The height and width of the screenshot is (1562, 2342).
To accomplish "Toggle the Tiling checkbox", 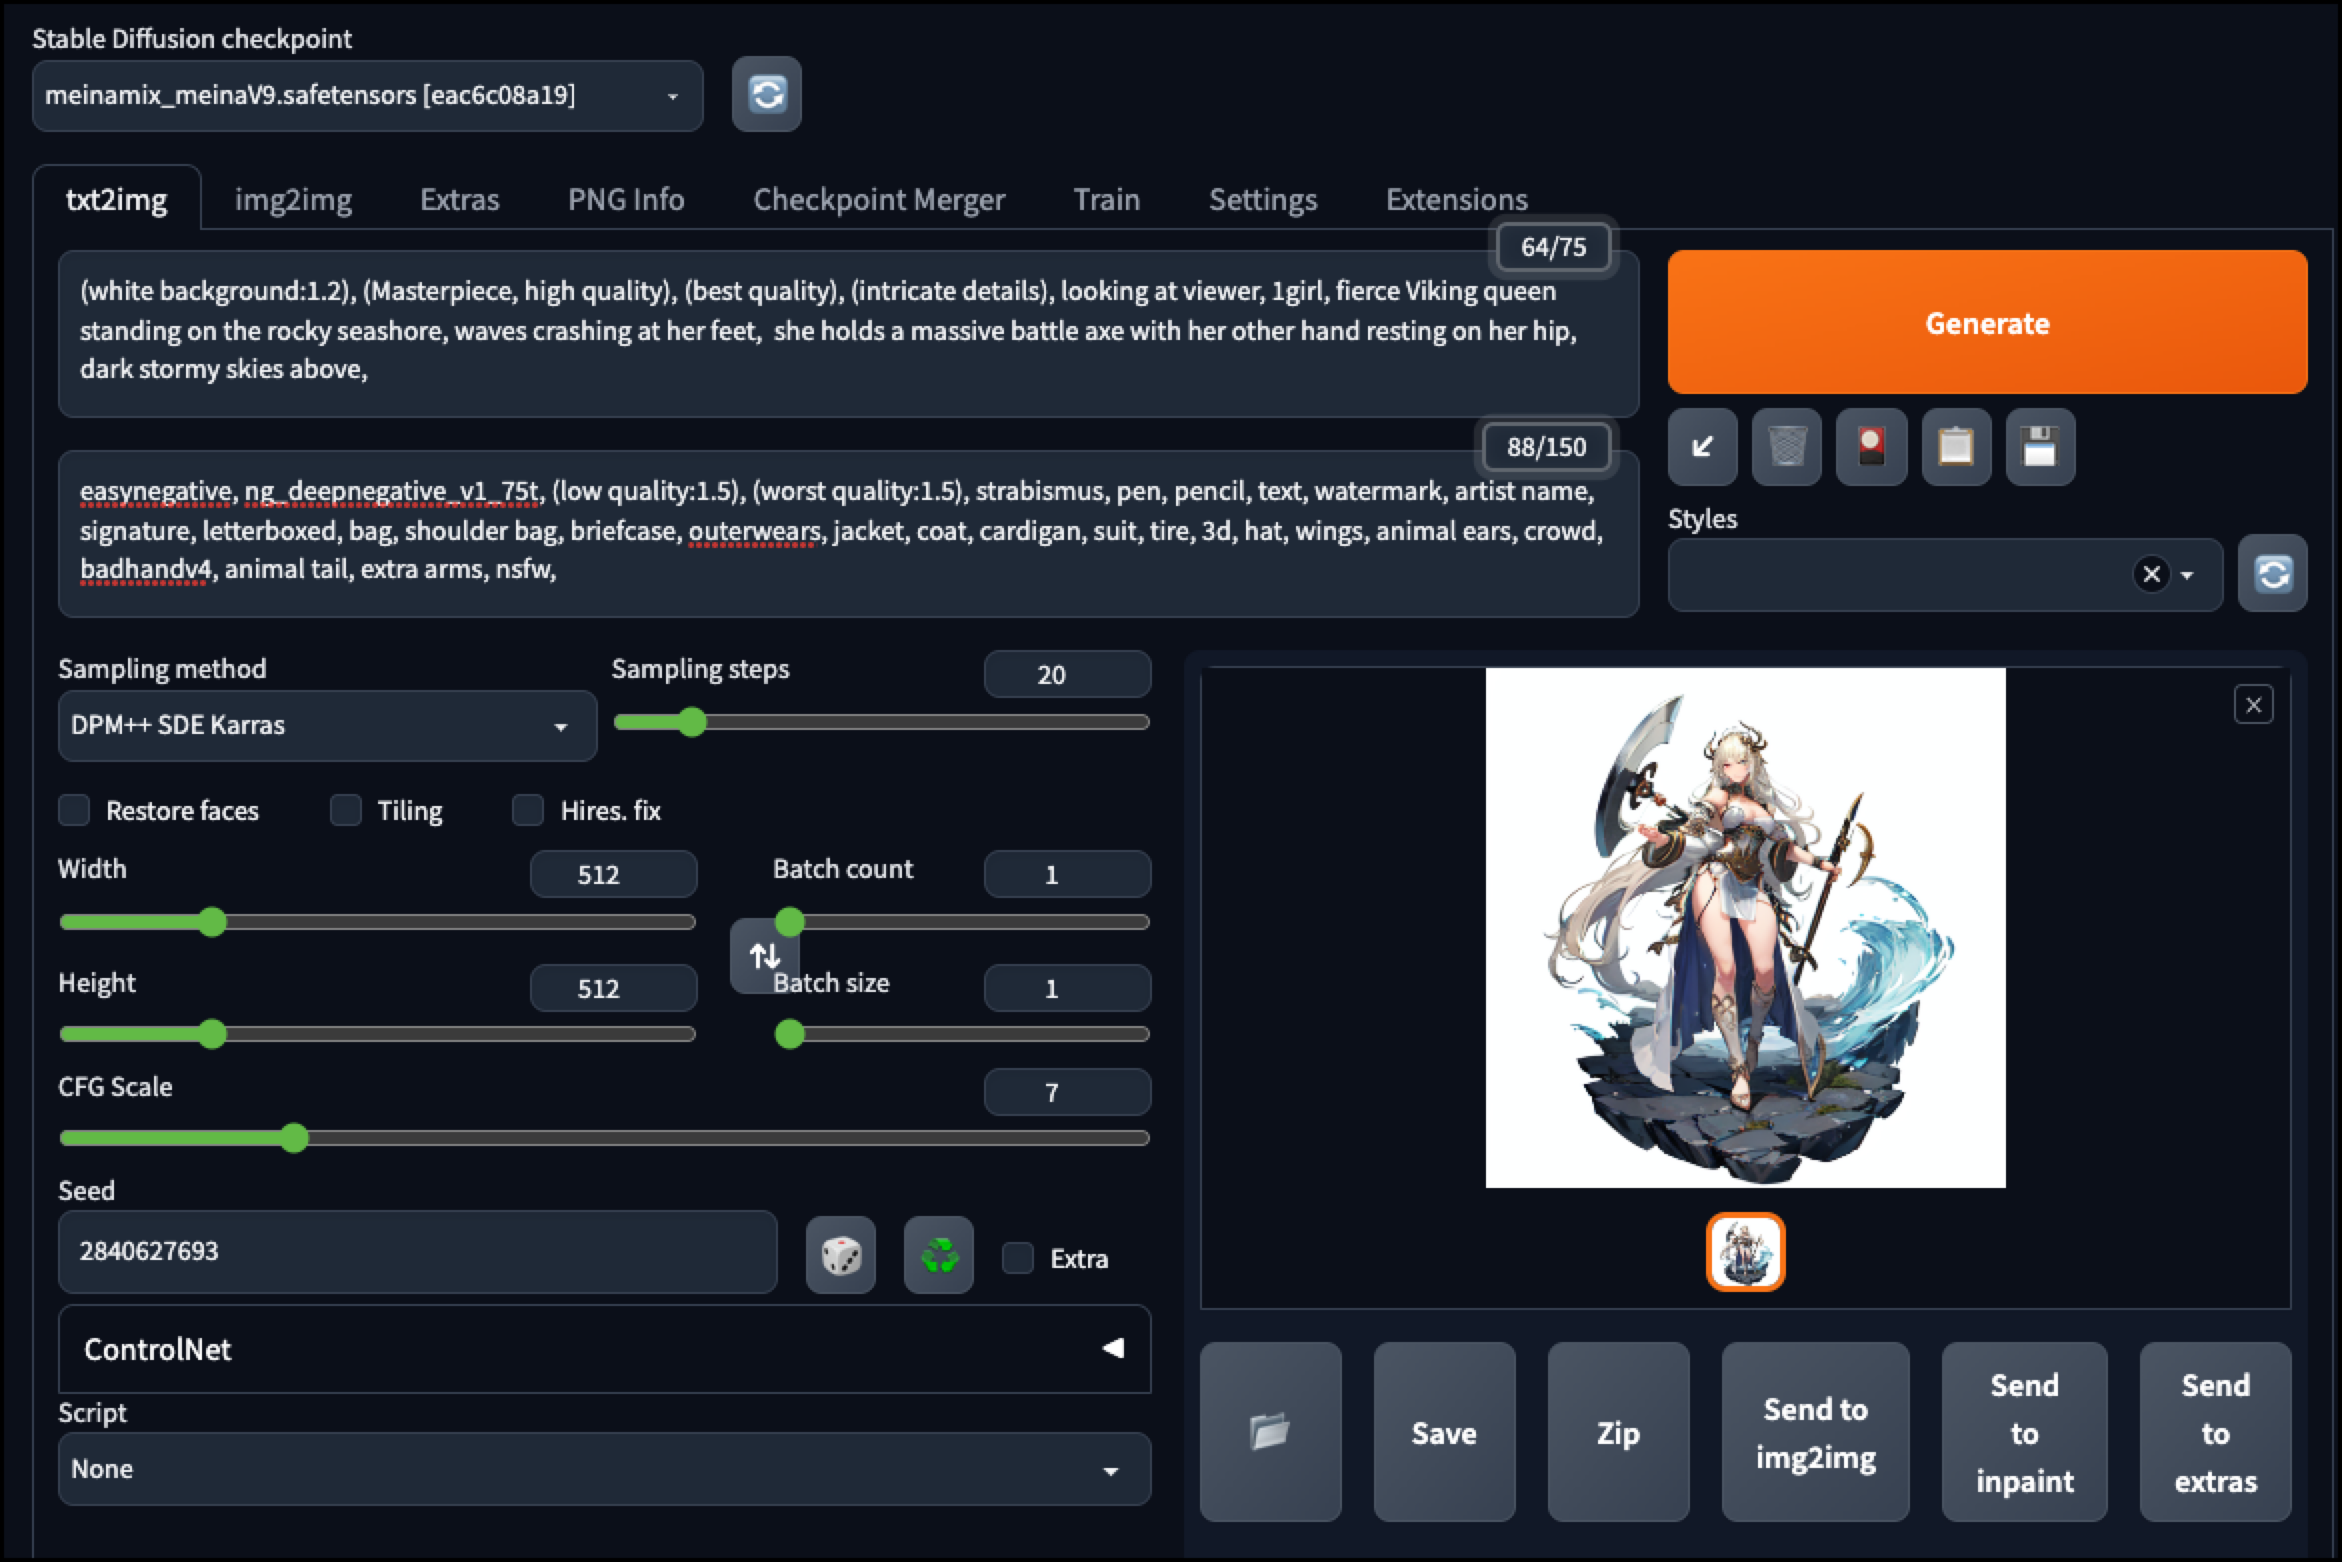I will (x=346, y=810).
